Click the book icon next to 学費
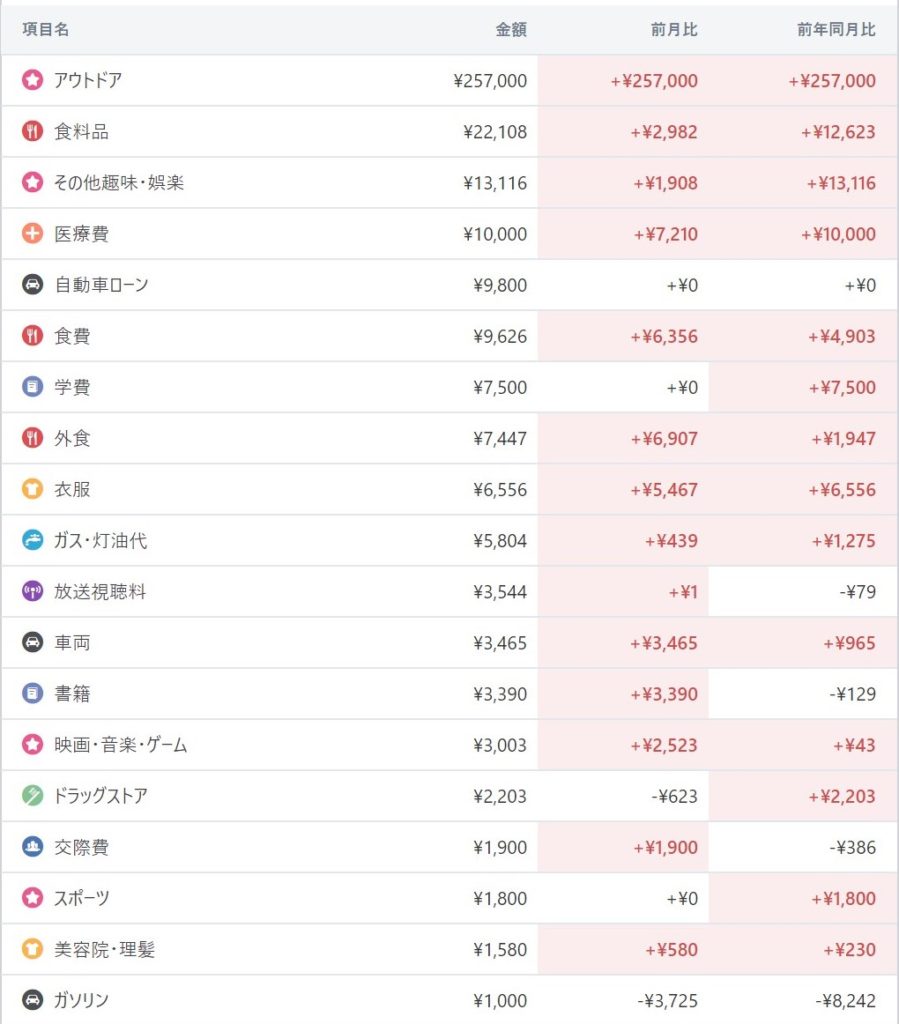899x1024 pixels. (x=33, y=387)
